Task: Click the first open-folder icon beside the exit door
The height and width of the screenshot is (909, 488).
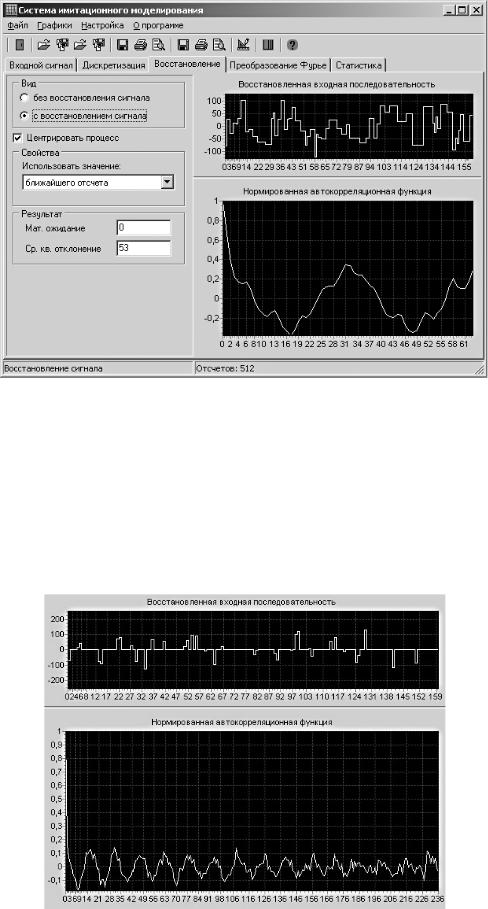Action: 44,45
